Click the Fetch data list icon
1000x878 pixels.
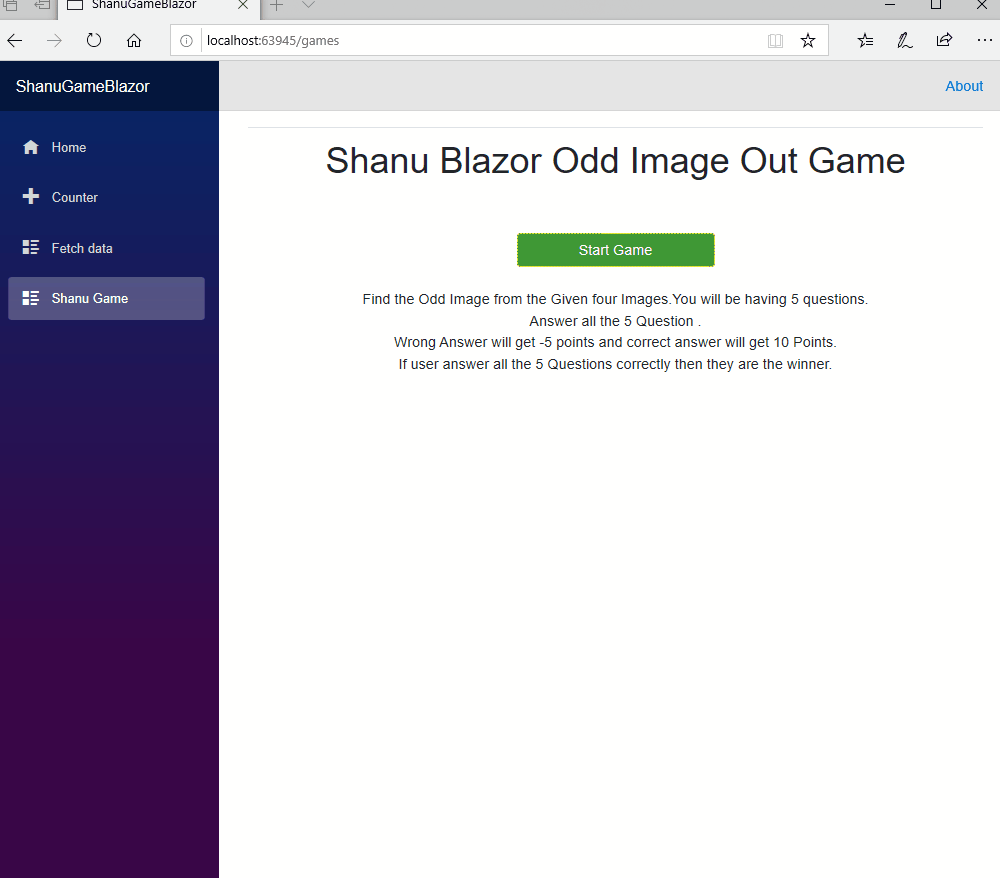31,247
